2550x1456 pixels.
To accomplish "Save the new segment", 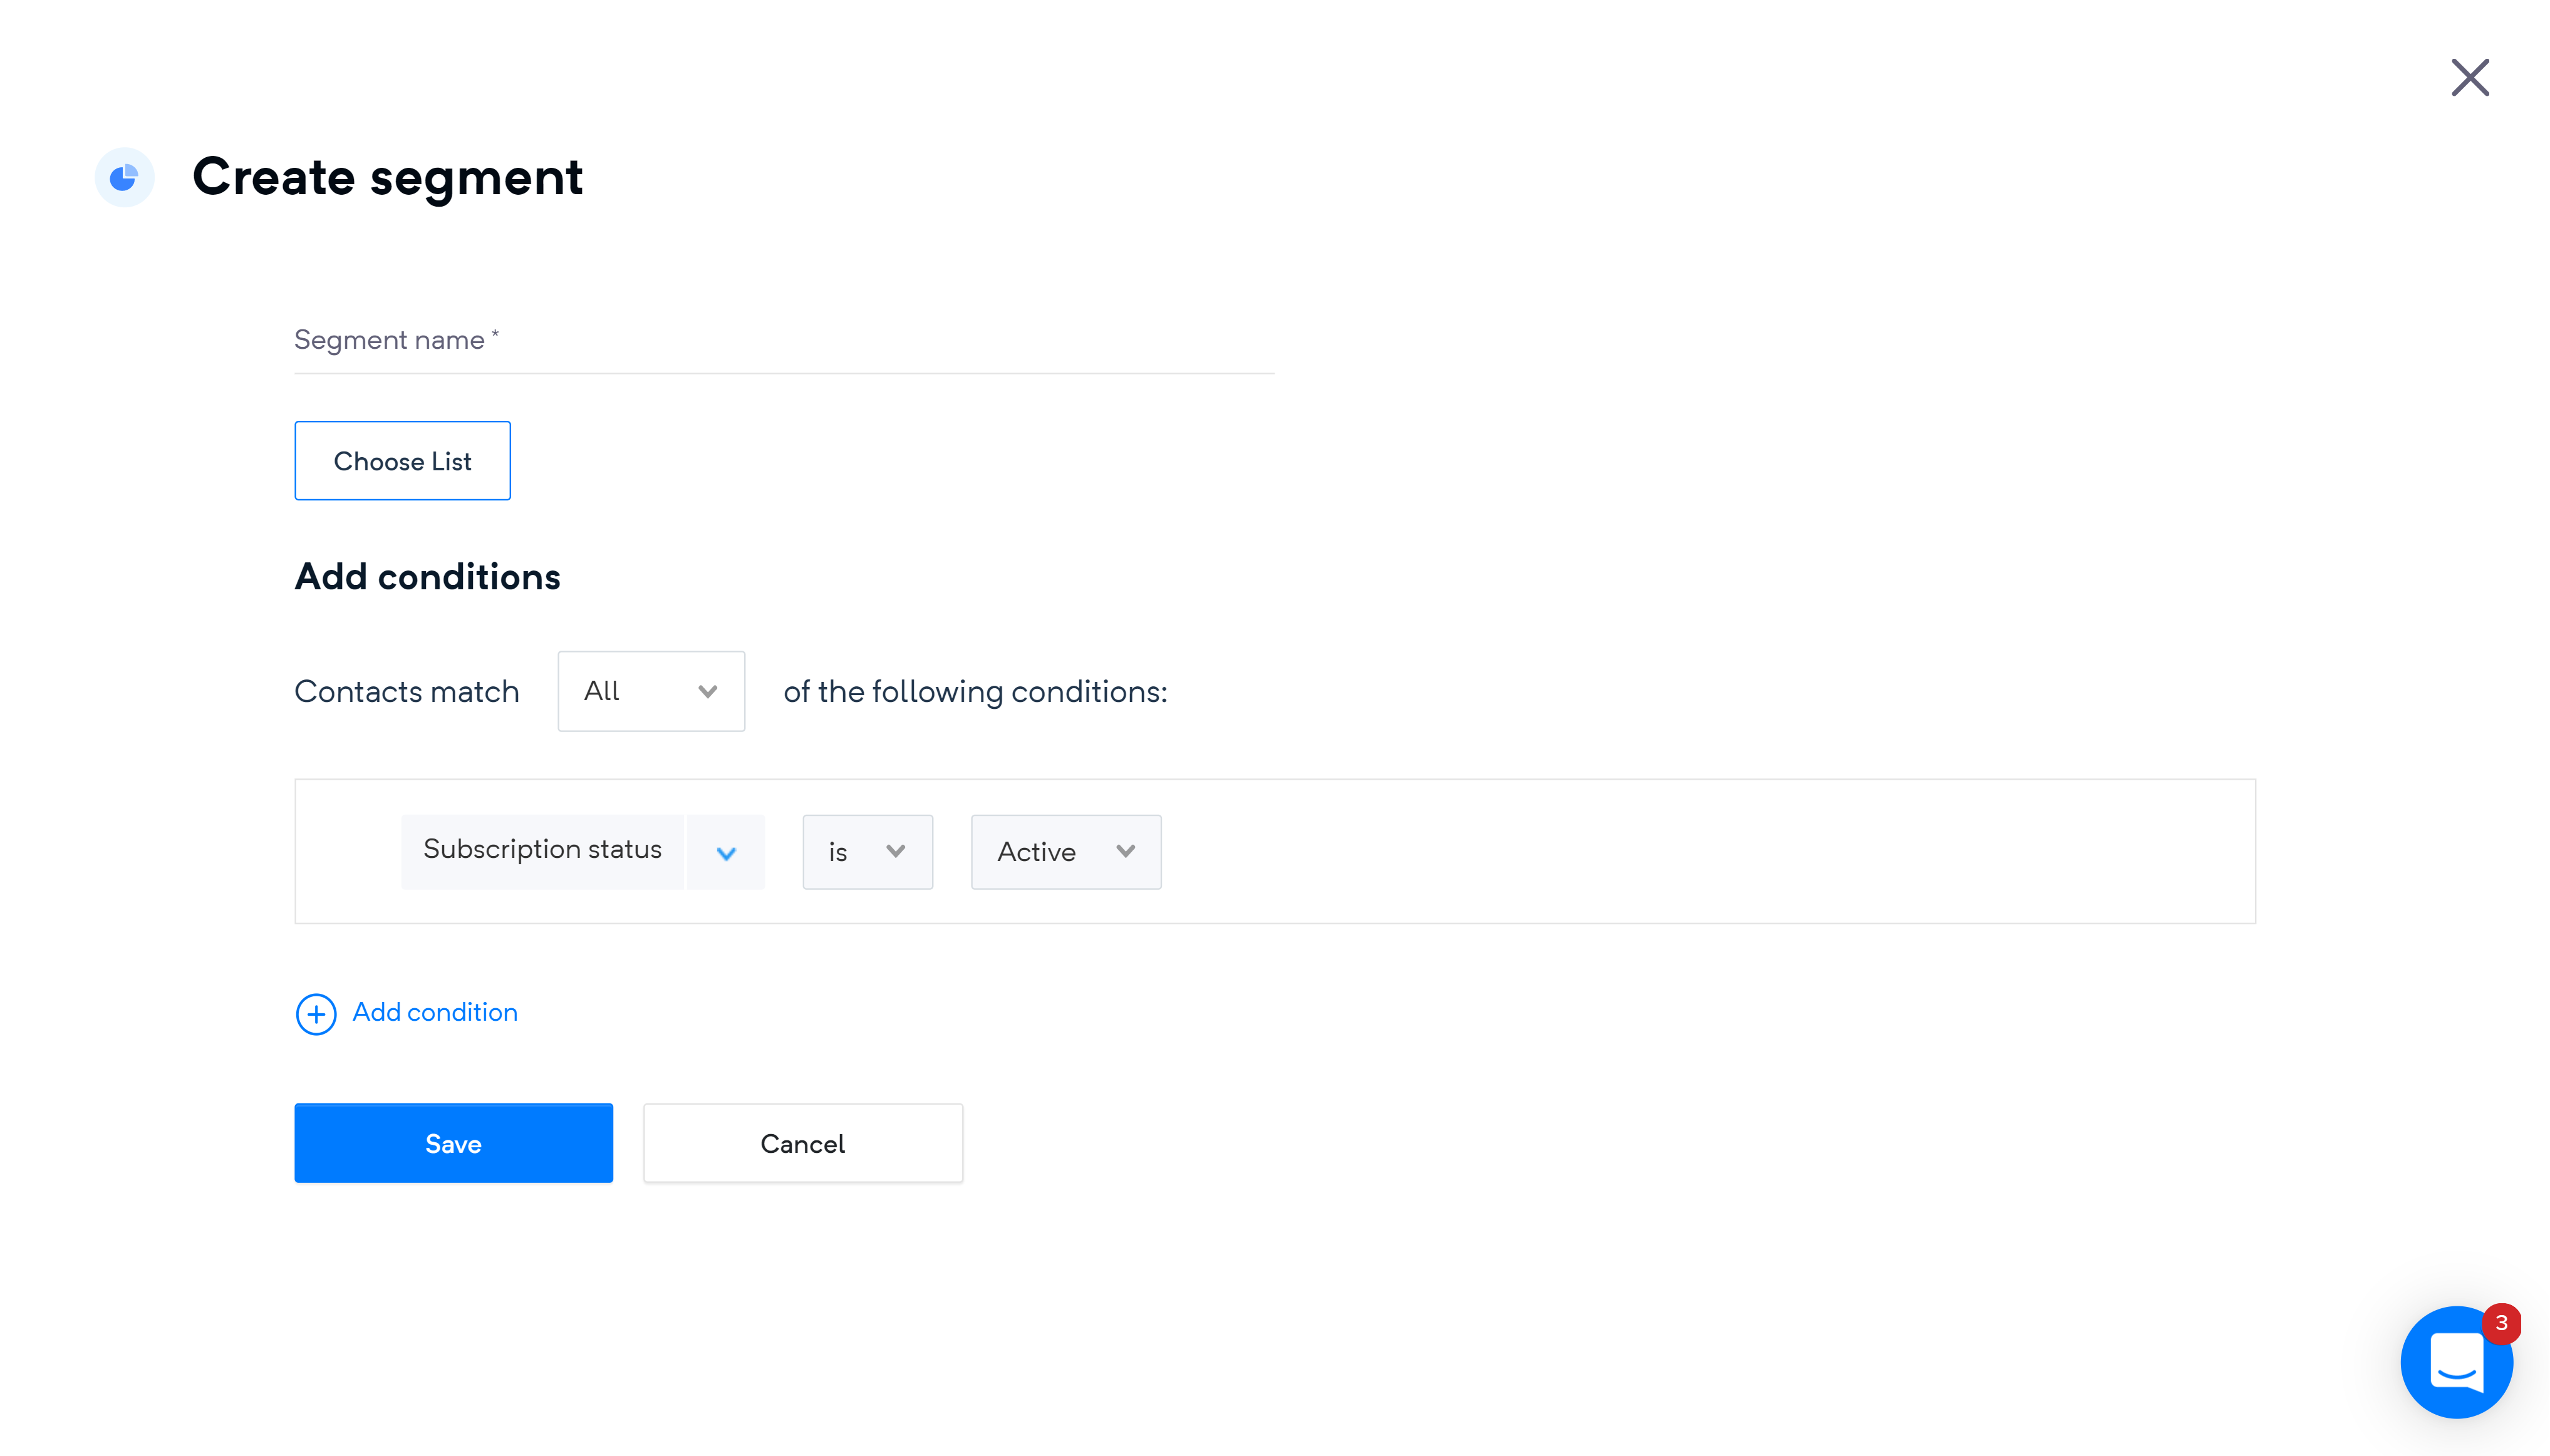I will tap(453, 1143).
